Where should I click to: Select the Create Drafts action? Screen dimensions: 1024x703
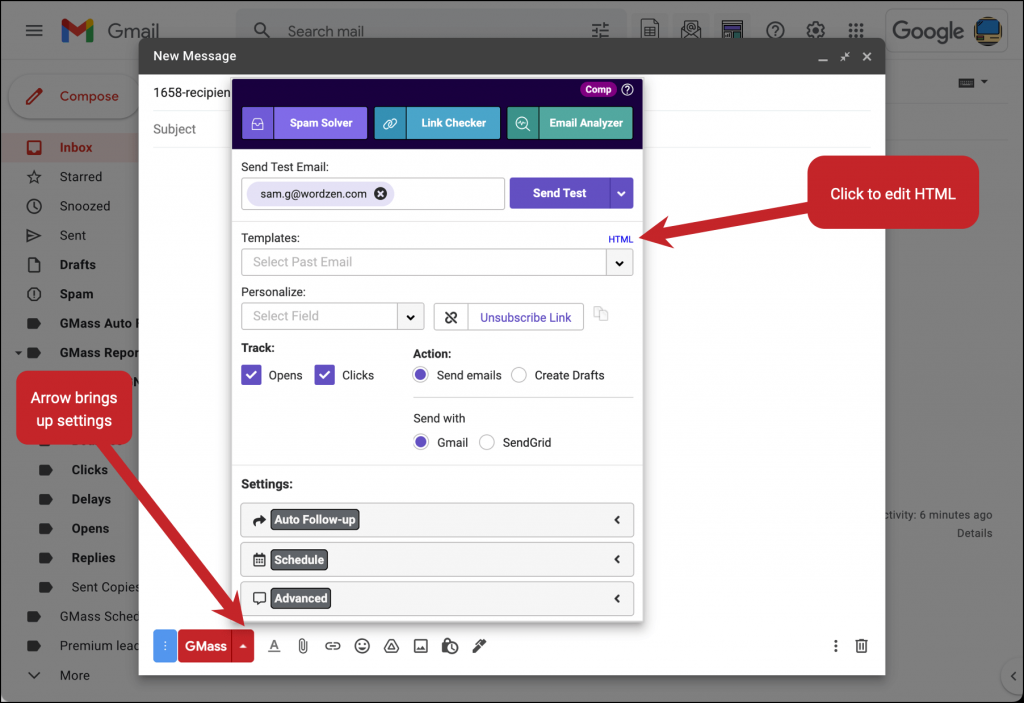519,375
